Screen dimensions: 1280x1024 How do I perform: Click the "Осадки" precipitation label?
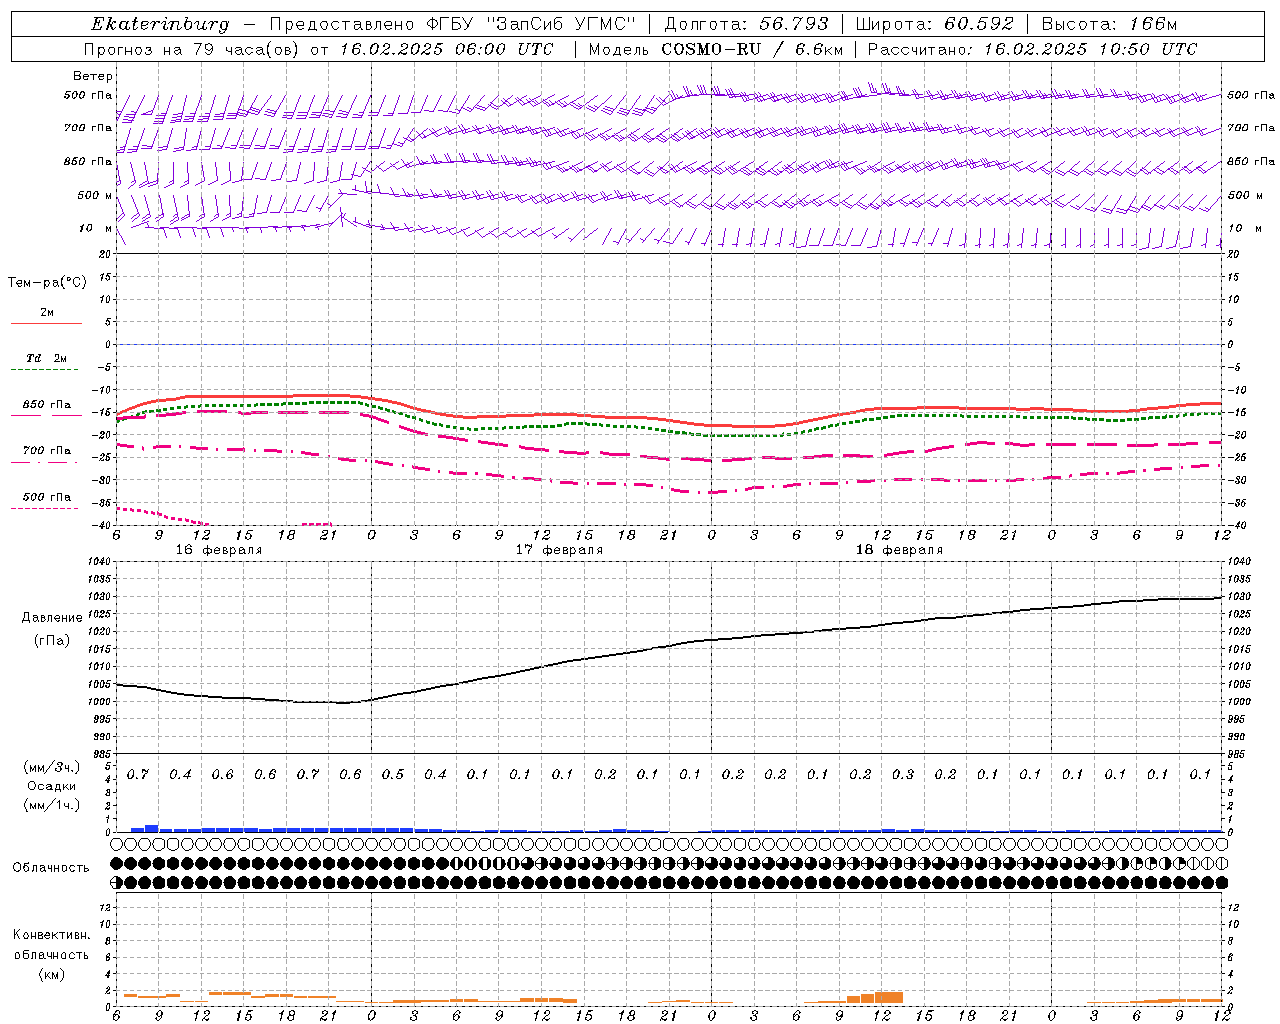(x=52, y=786)
